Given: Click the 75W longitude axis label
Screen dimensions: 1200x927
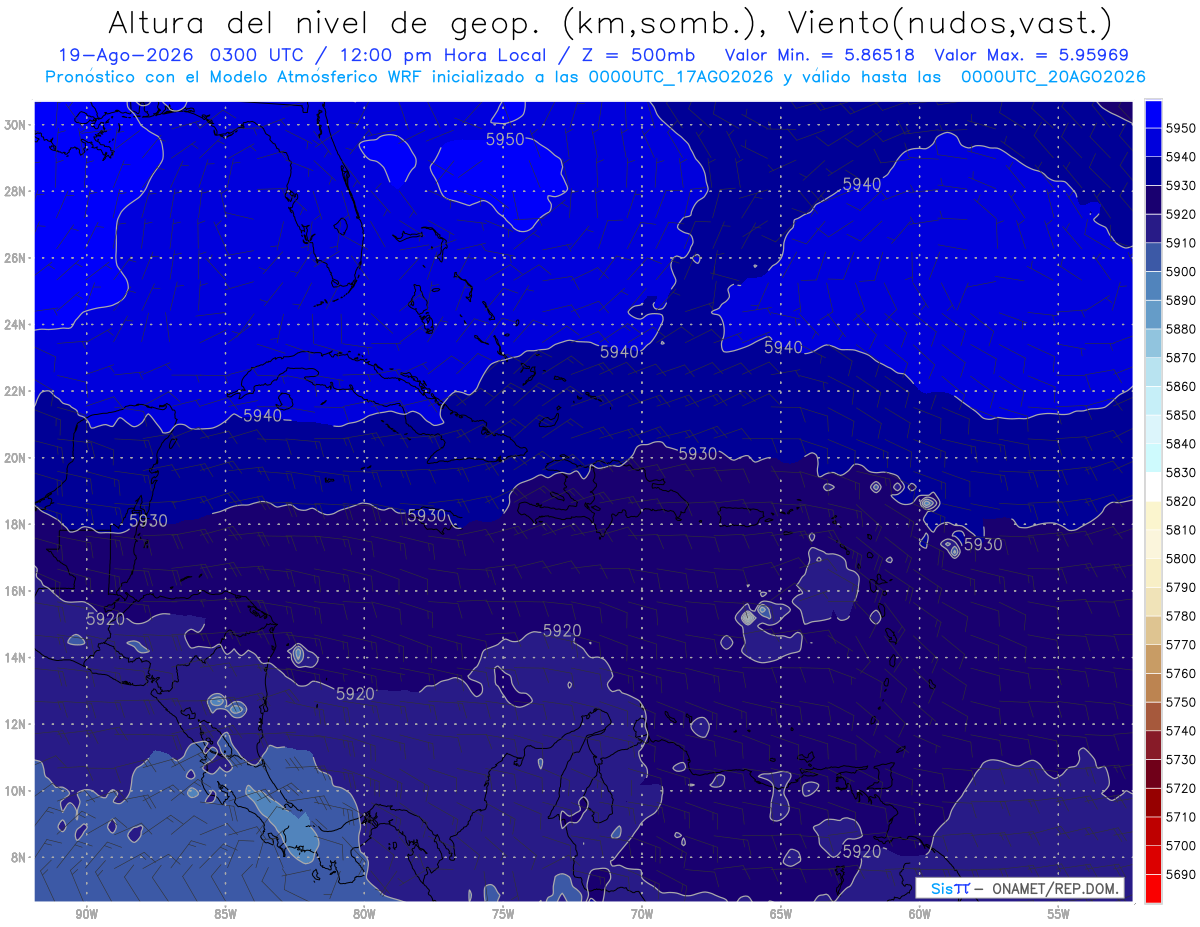Looking at the screenshot, I should [x=503, y=914].
